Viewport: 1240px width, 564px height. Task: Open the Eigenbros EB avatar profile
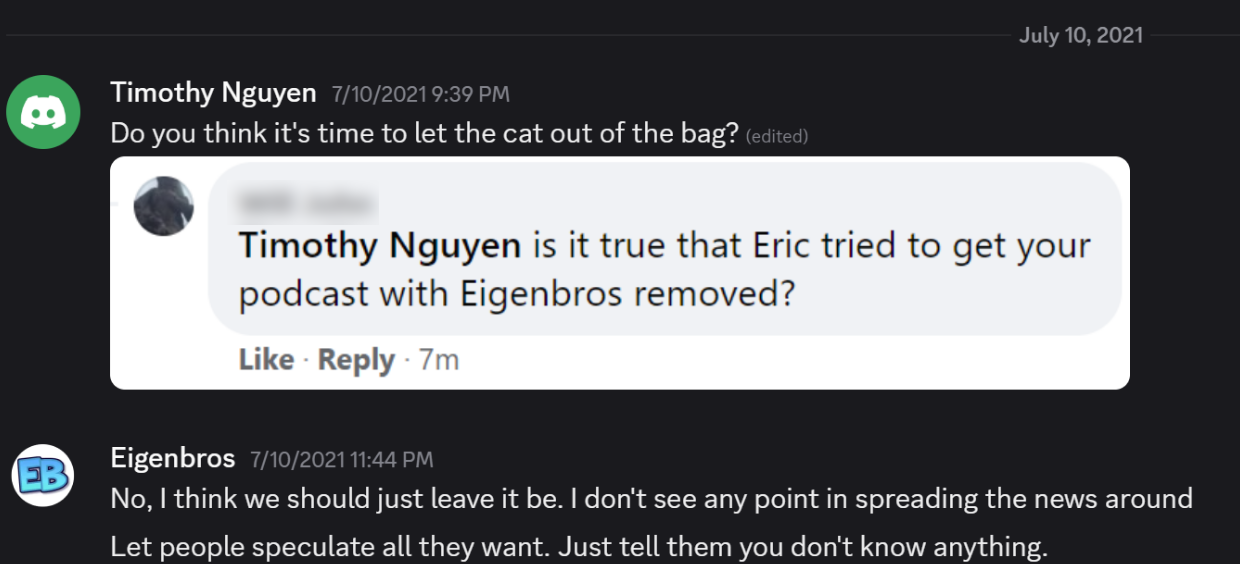point(43,475)
